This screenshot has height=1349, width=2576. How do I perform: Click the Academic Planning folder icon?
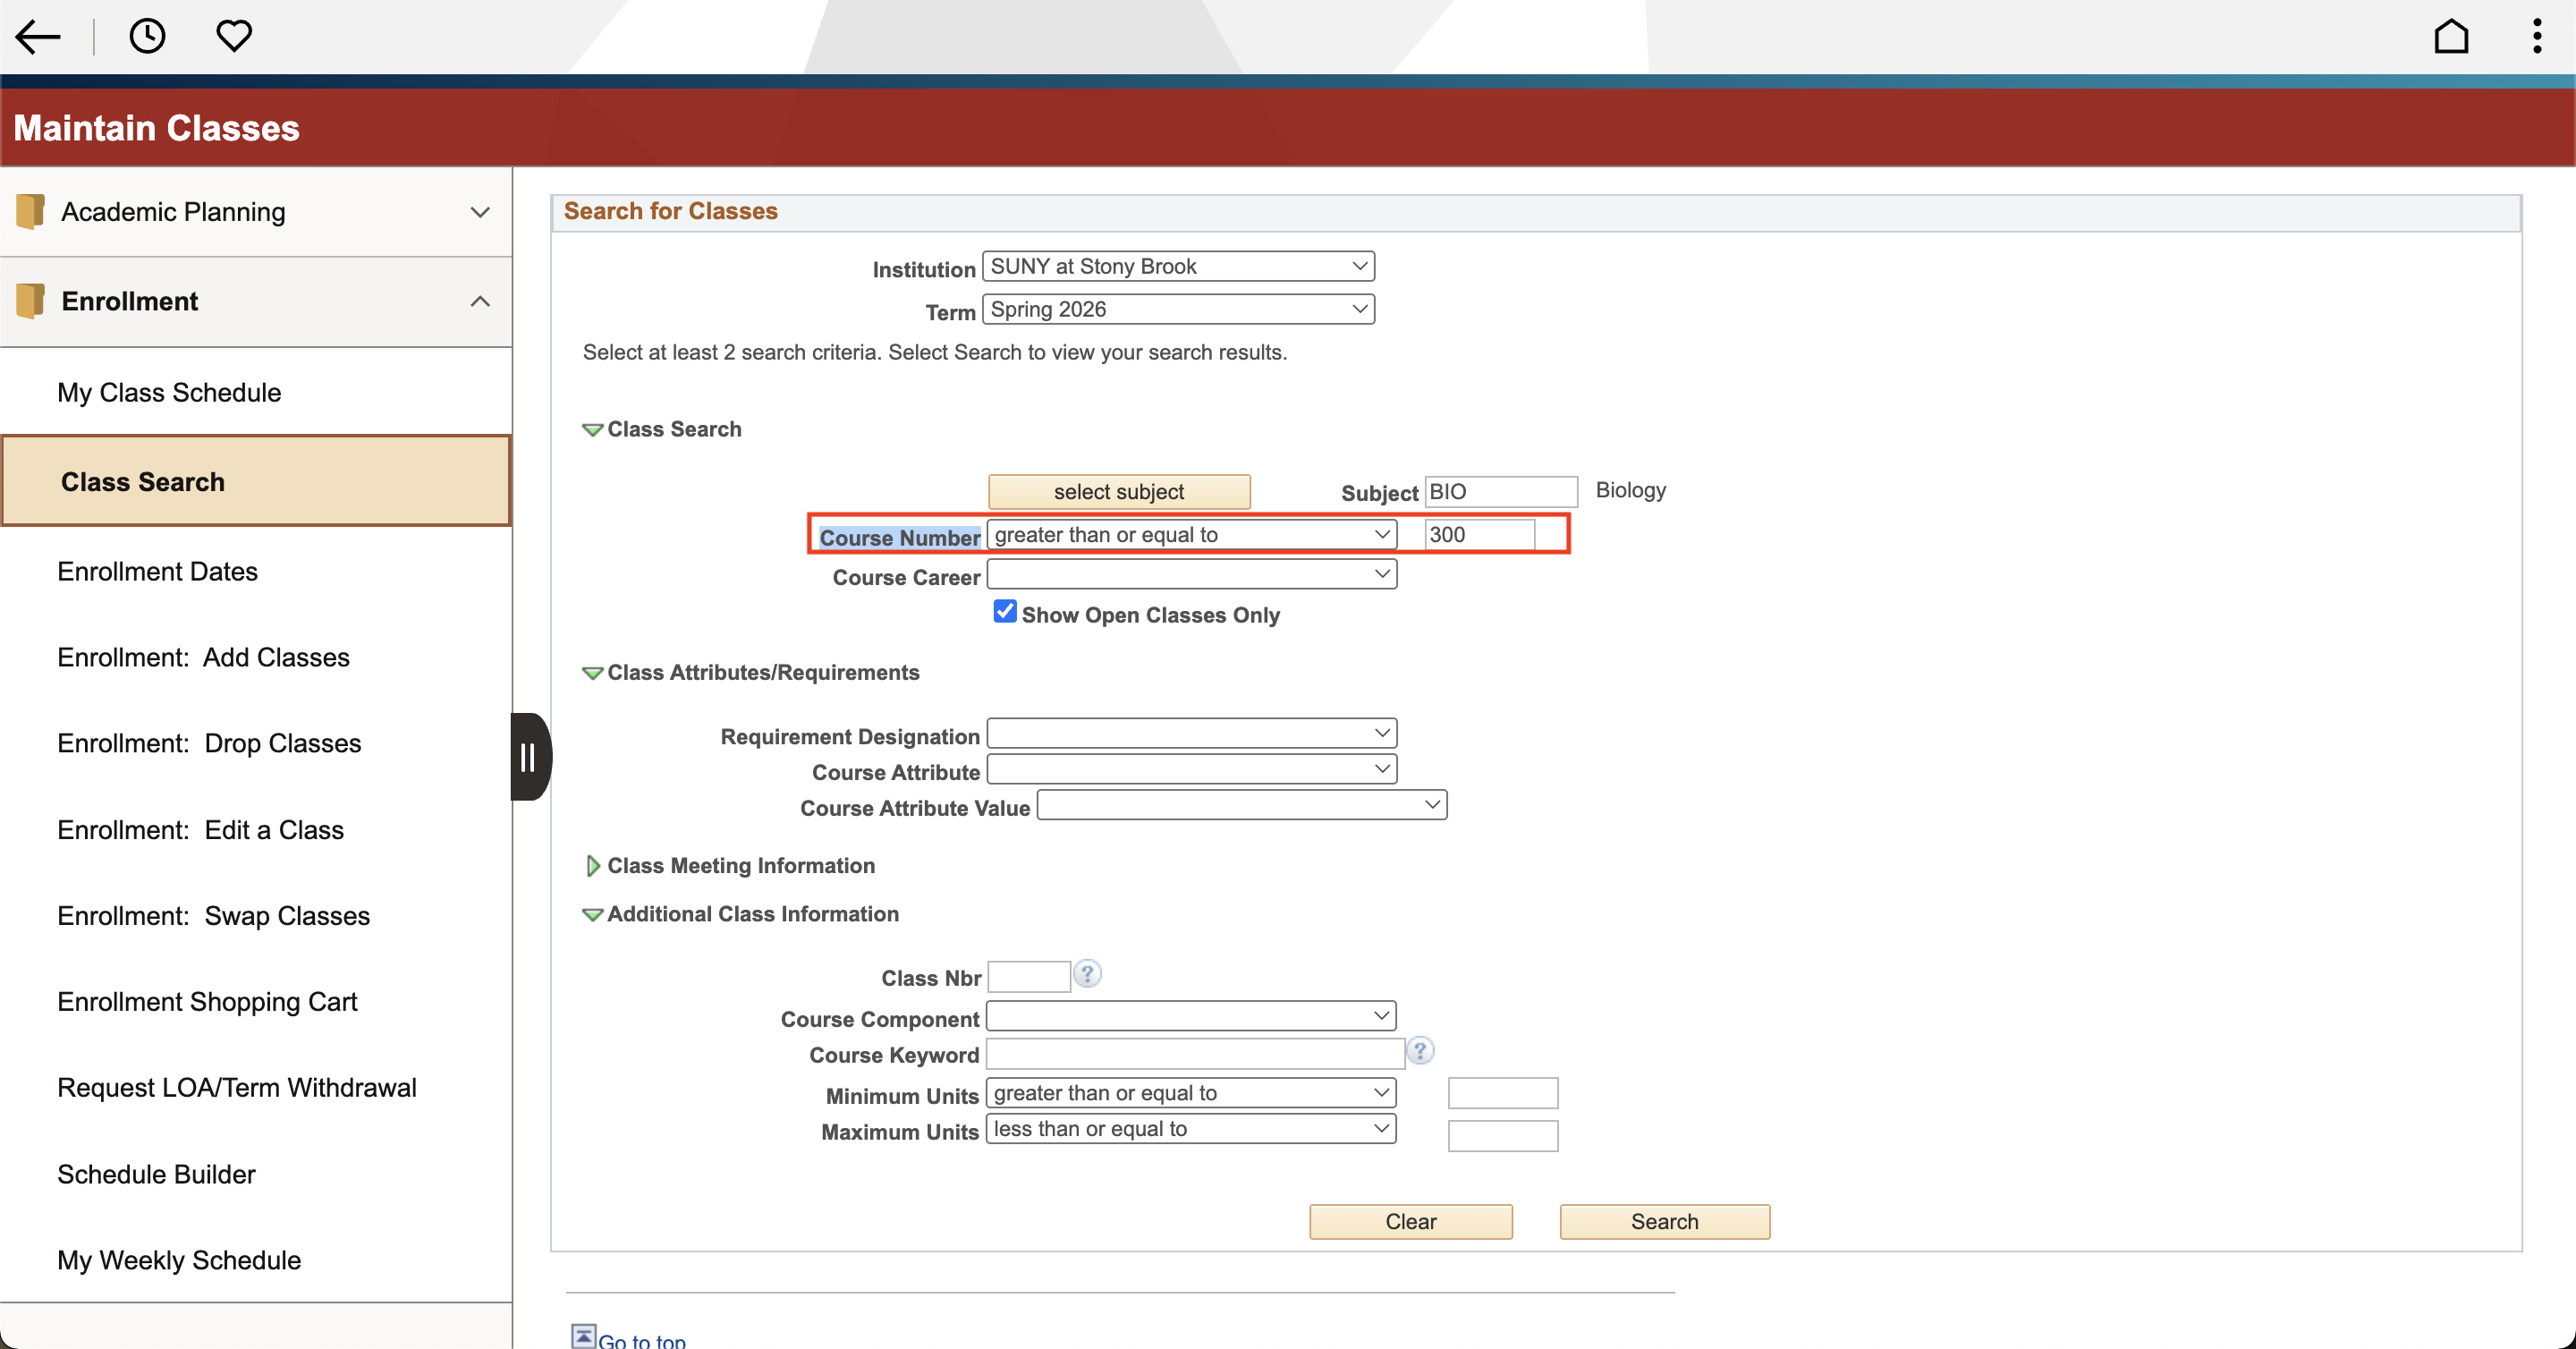pyautogui.click(x=30, y=211)
